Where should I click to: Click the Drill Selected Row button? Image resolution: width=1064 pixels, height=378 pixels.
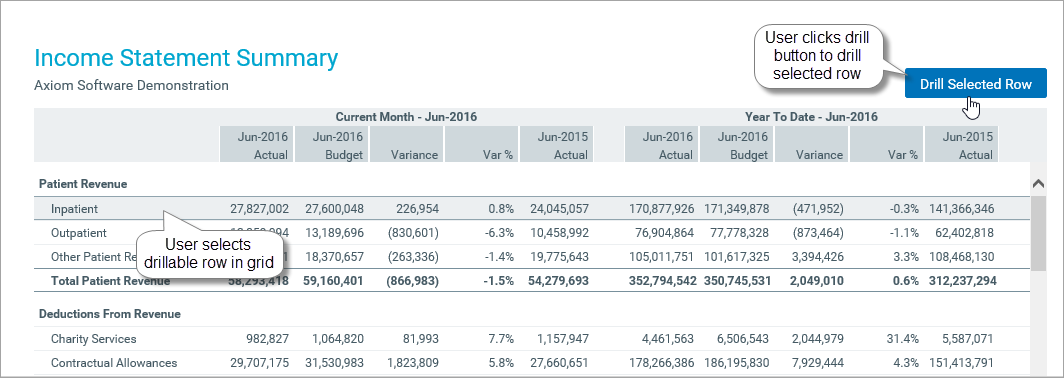pyautogui.click(x=975, y=84)
